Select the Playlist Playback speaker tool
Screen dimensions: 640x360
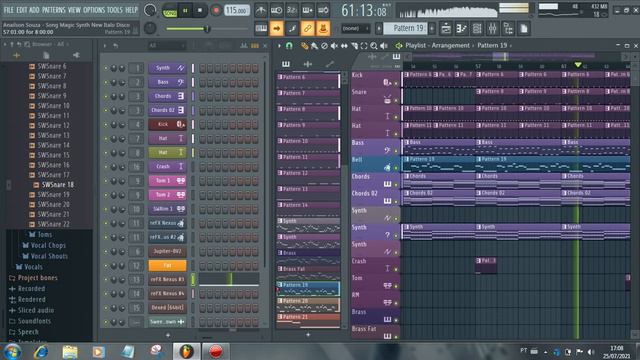click(384, 46)
